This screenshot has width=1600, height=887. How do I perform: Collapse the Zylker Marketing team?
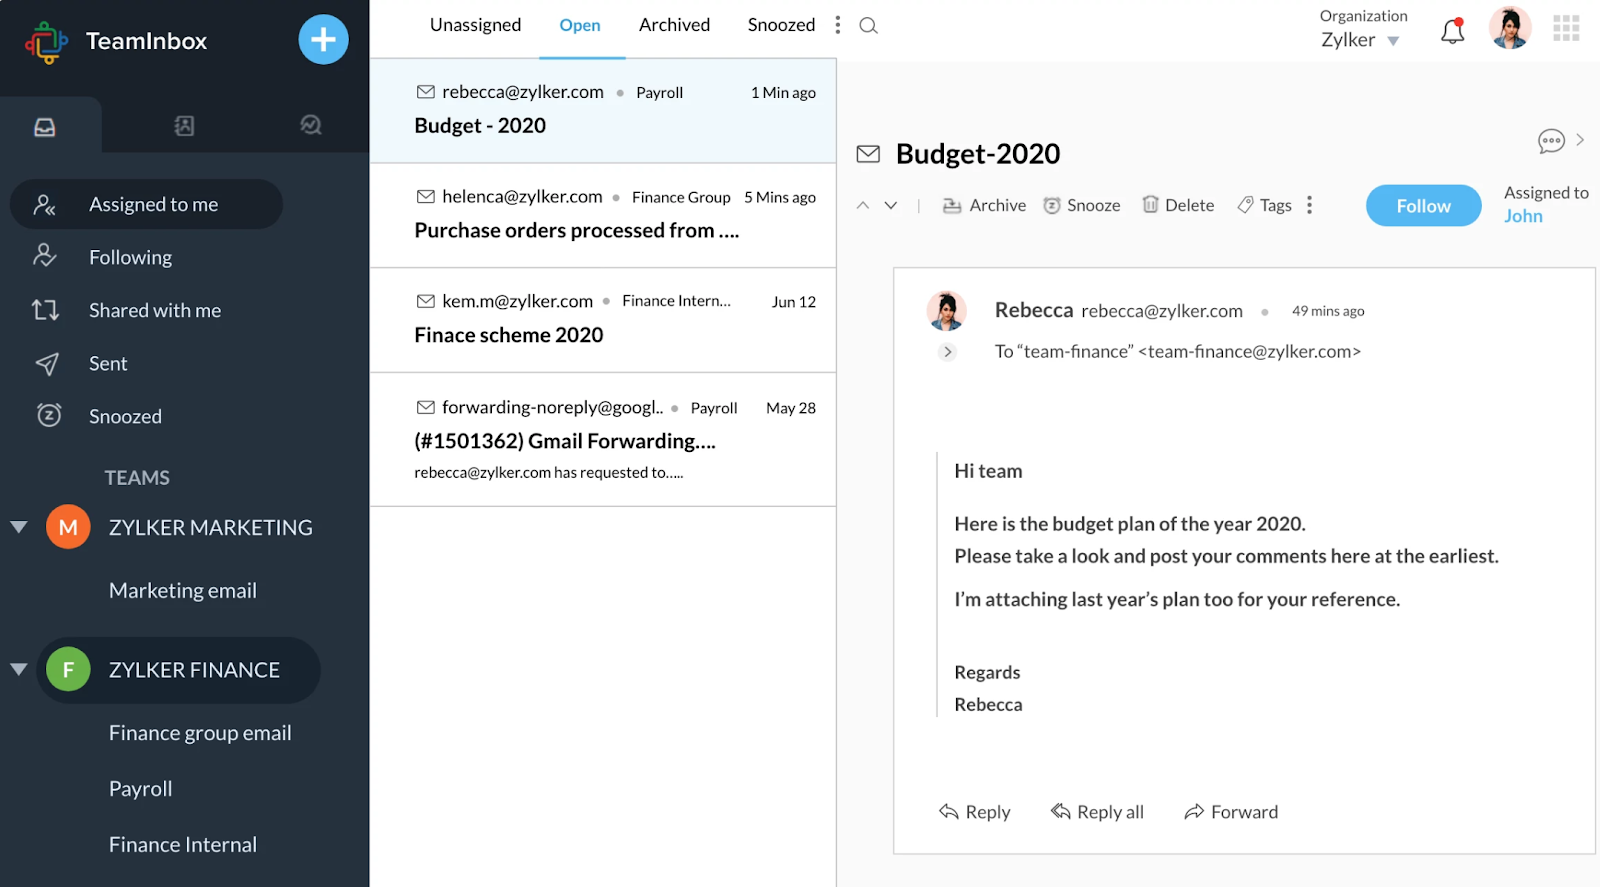coord(19,527)
